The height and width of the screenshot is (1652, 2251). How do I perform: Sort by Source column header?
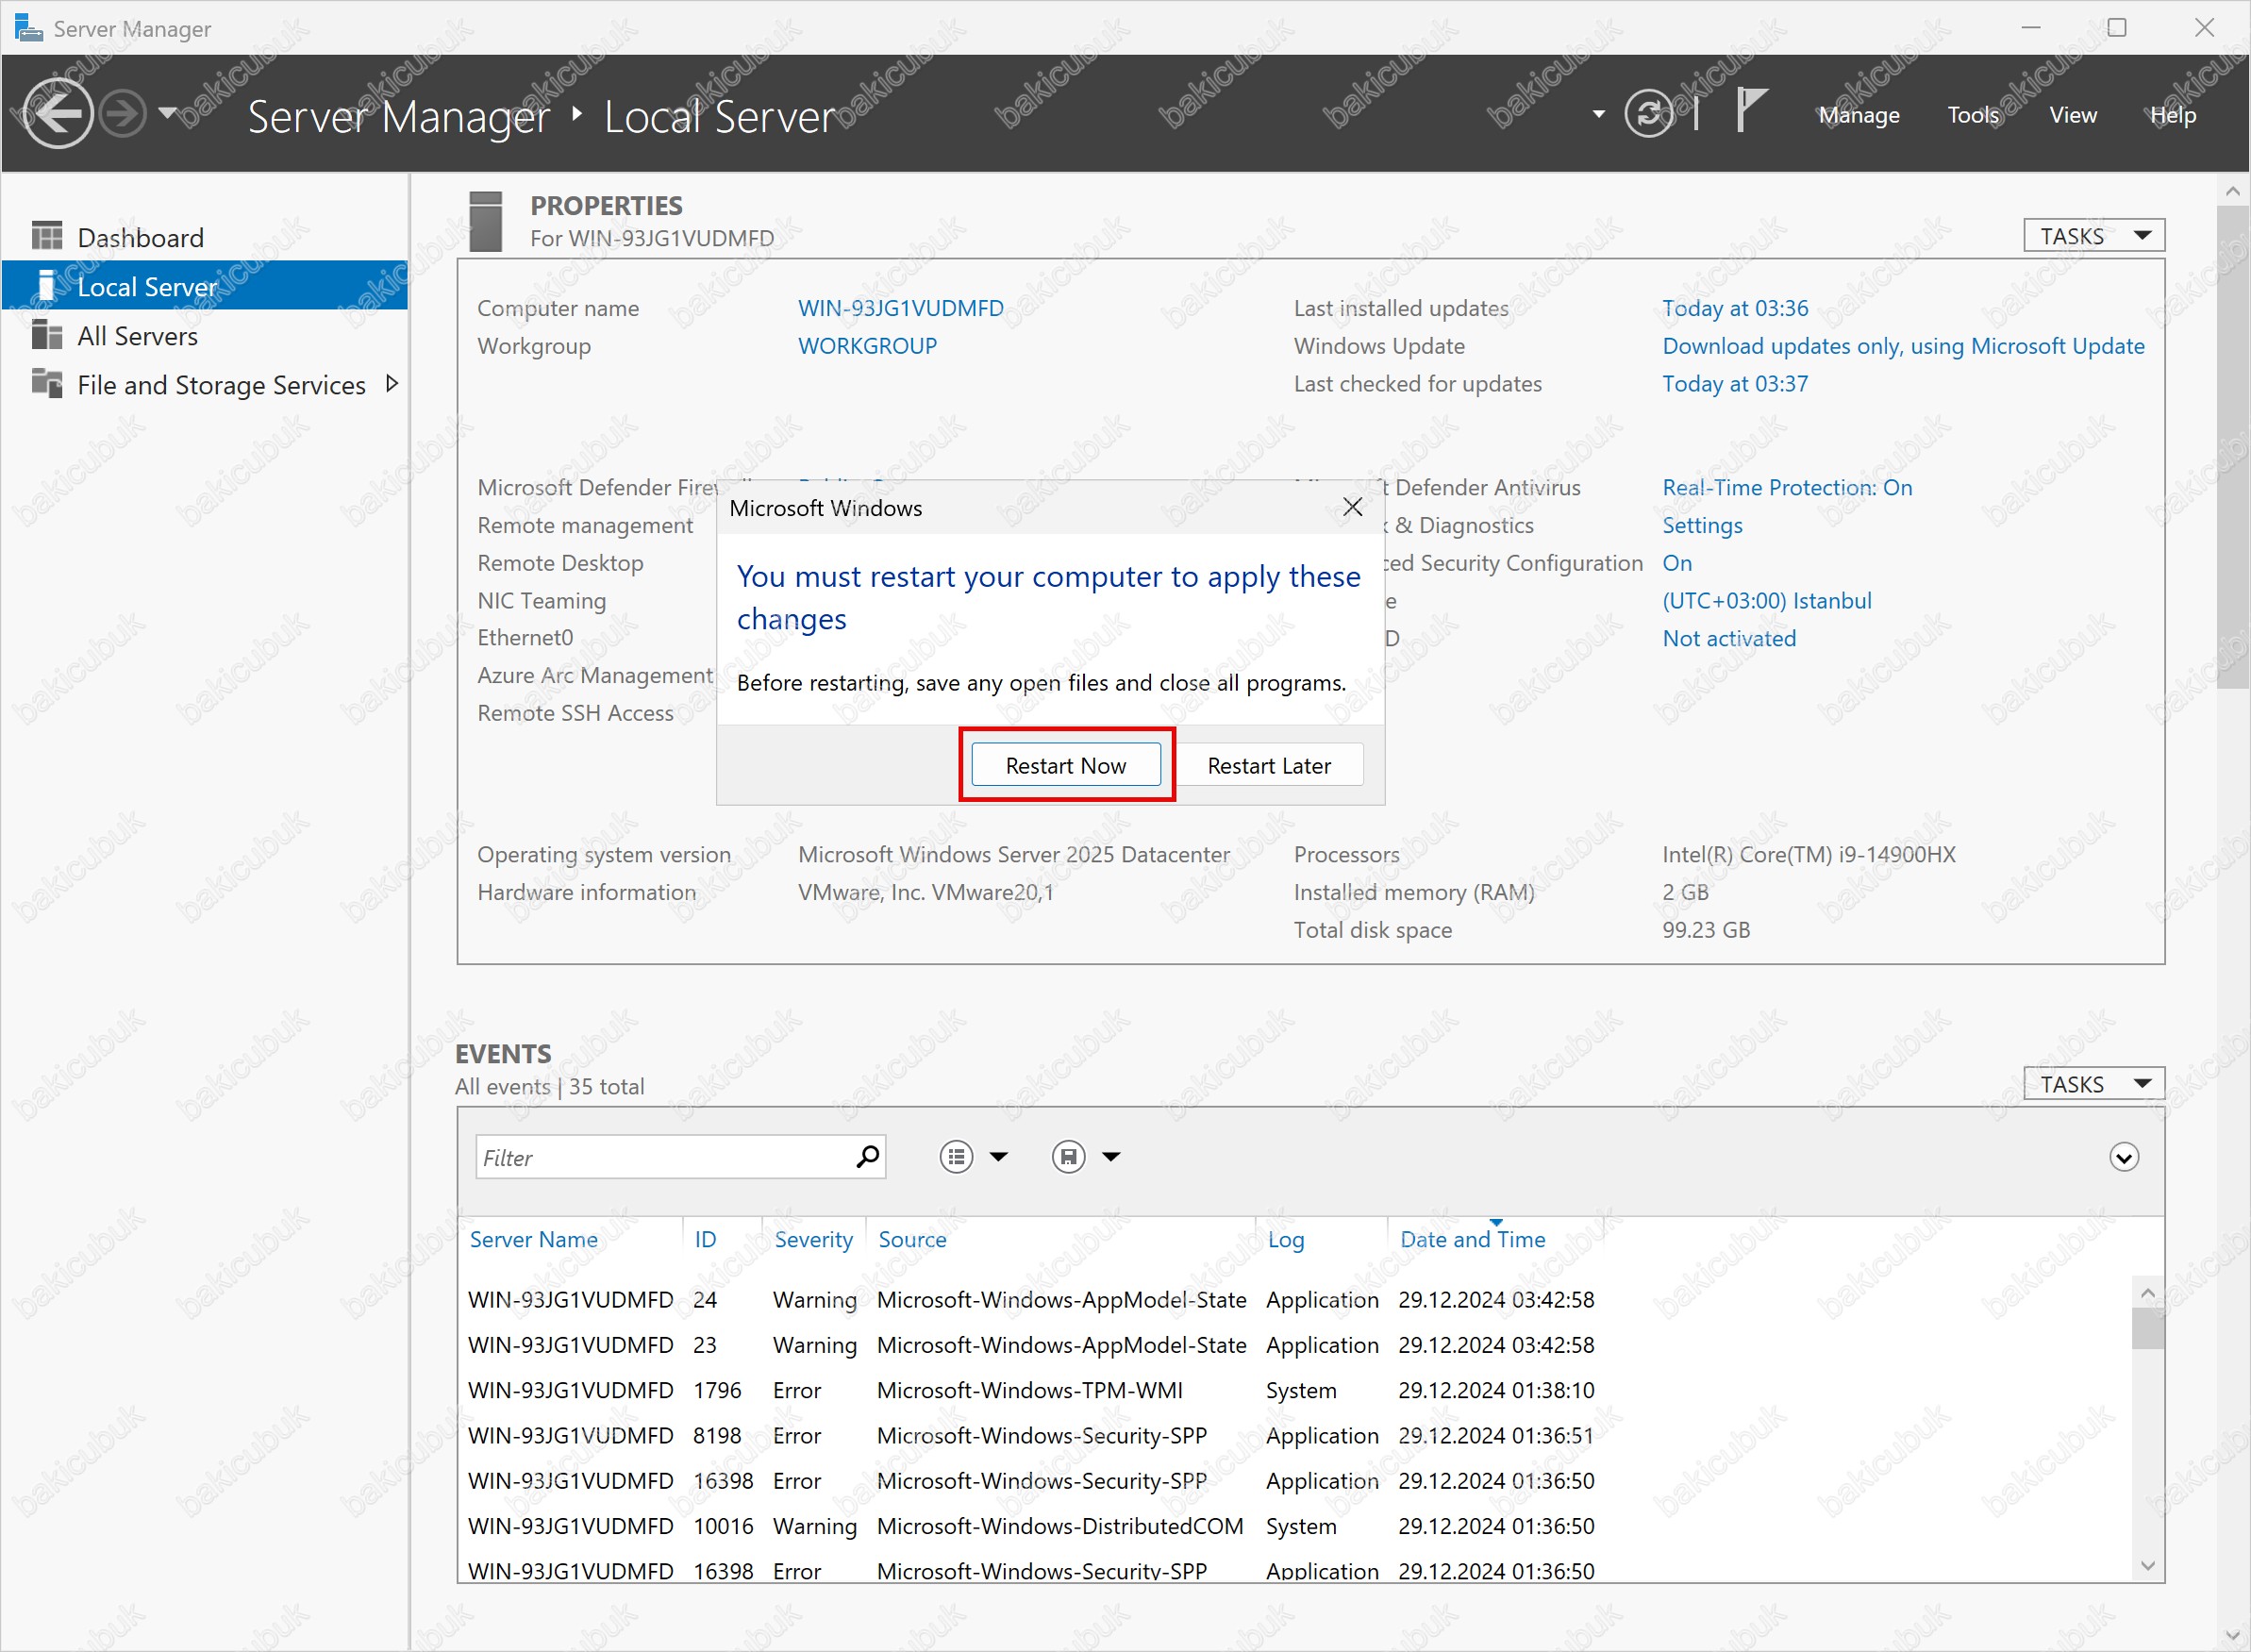tap(912, 1239)
